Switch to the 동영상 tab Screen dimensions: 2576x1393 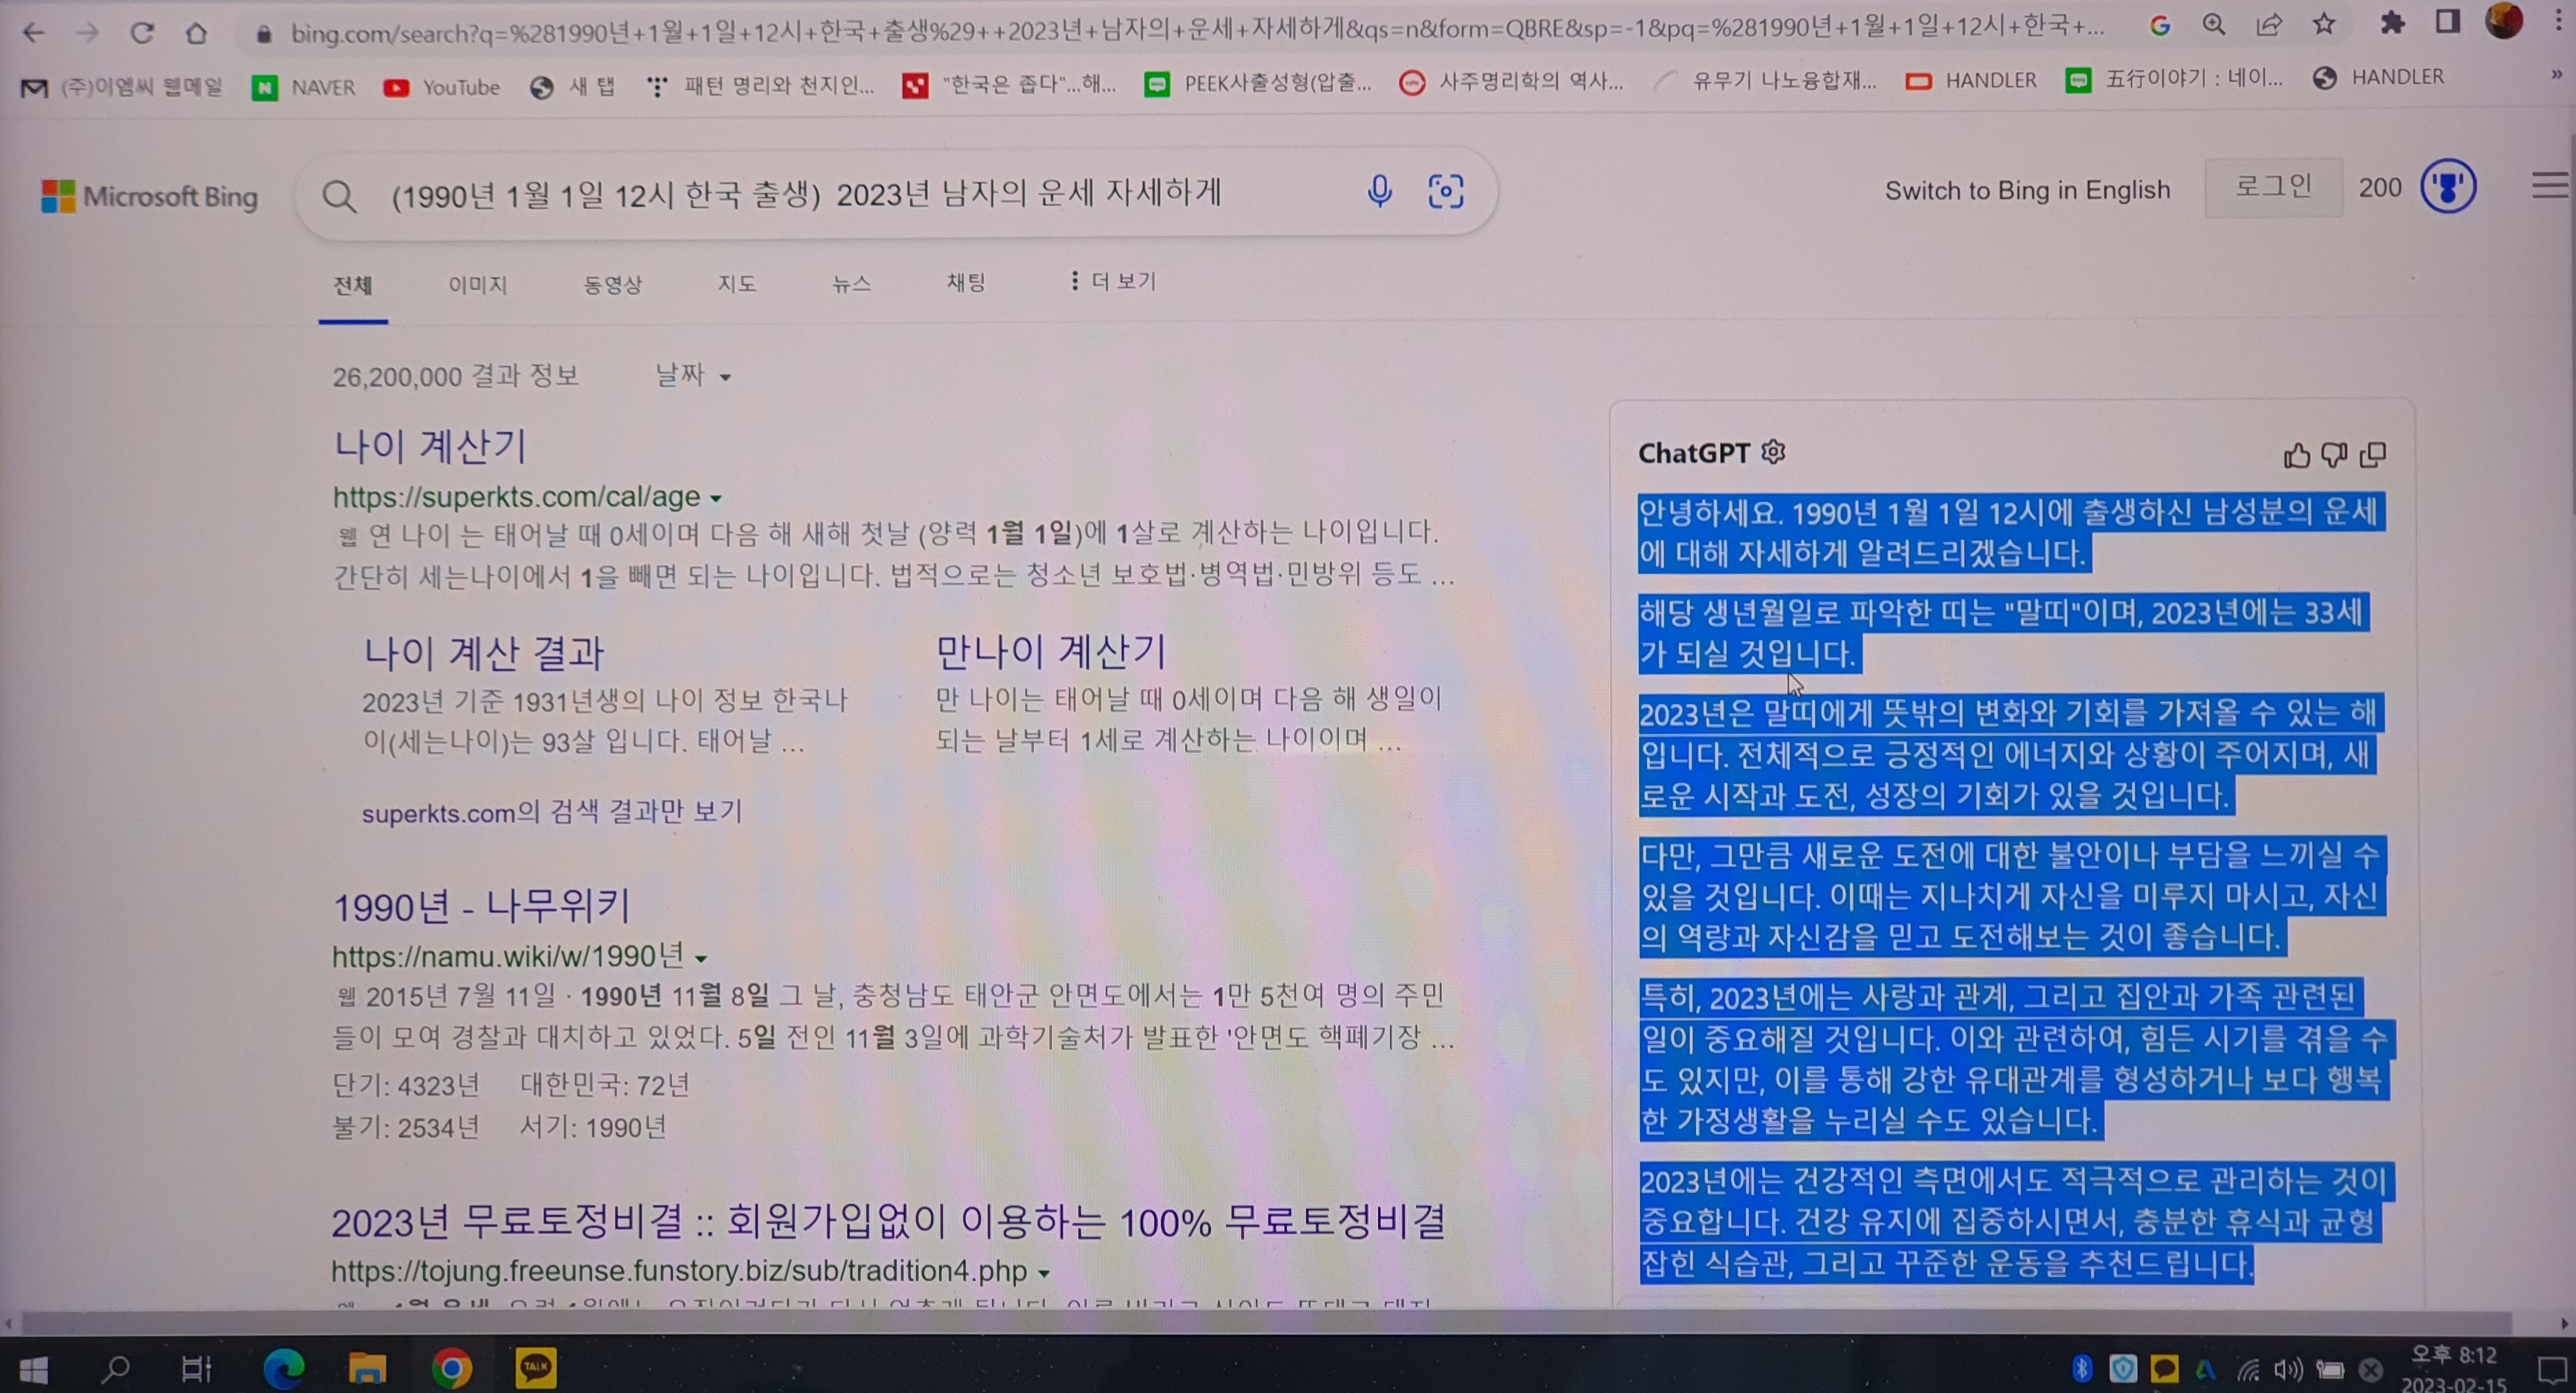pos(613,285)
